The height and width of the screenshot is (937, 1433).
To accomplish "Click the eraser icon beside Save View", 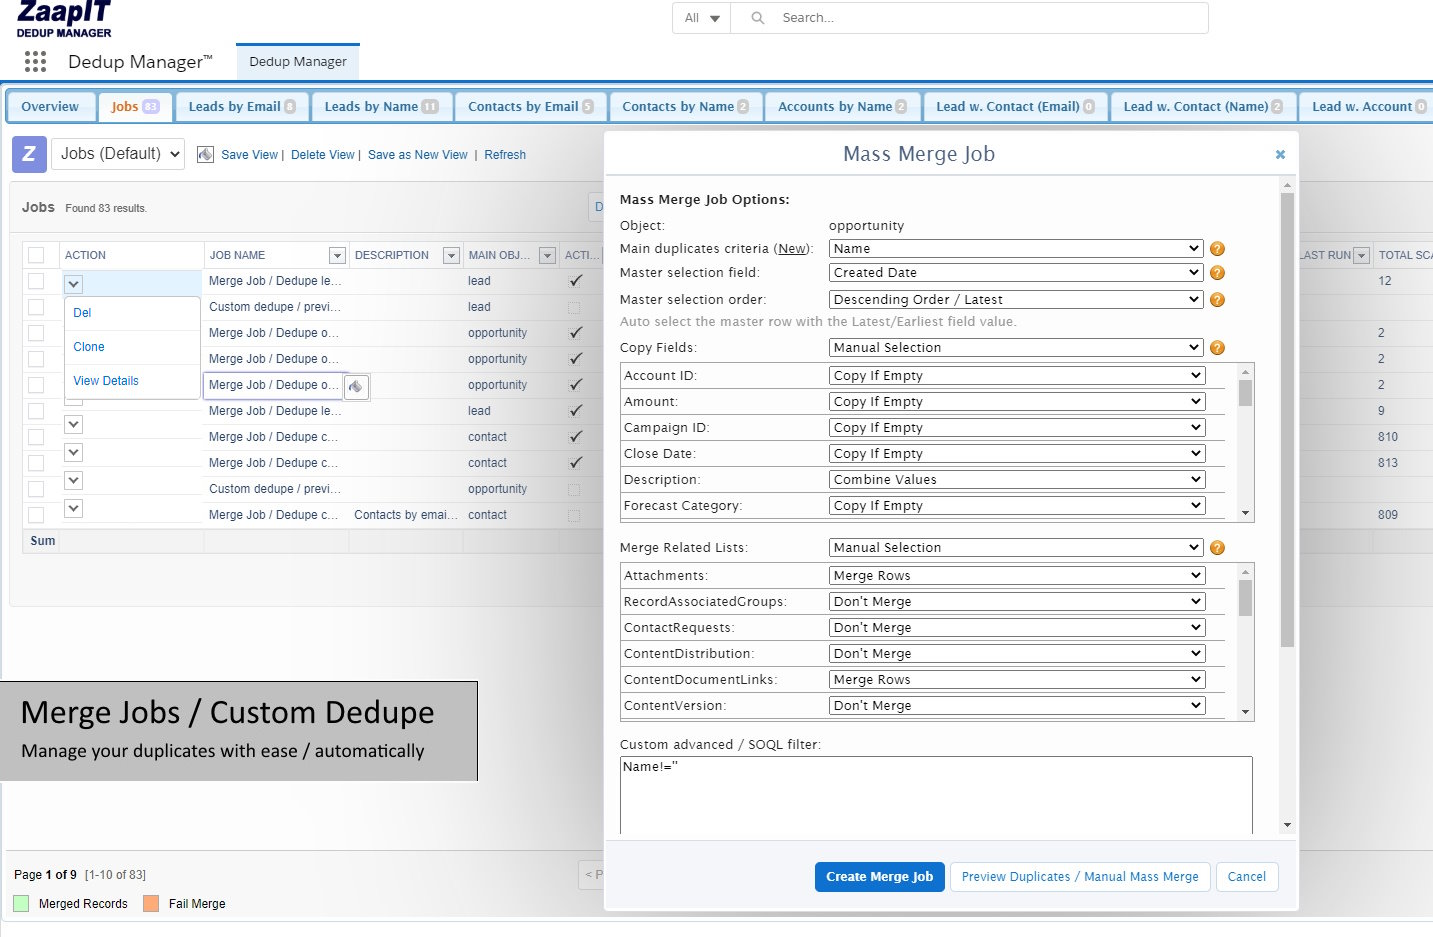I will tap(205, 154).
